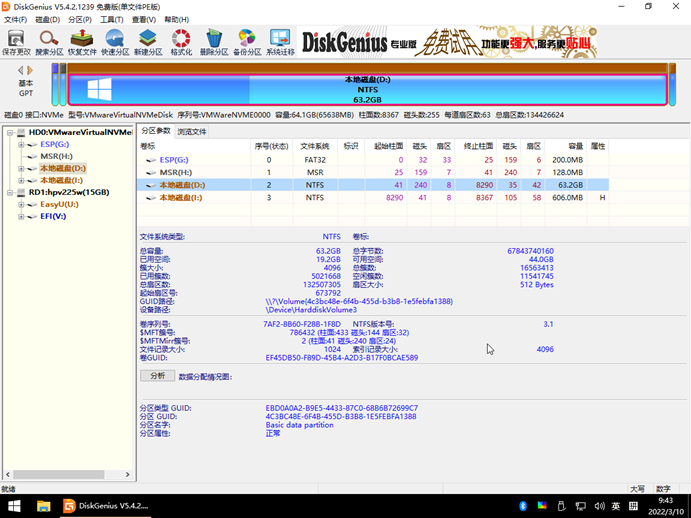
Task: Select the 本地磁盘(D:) row in partition table
Action: coord(373,185)
